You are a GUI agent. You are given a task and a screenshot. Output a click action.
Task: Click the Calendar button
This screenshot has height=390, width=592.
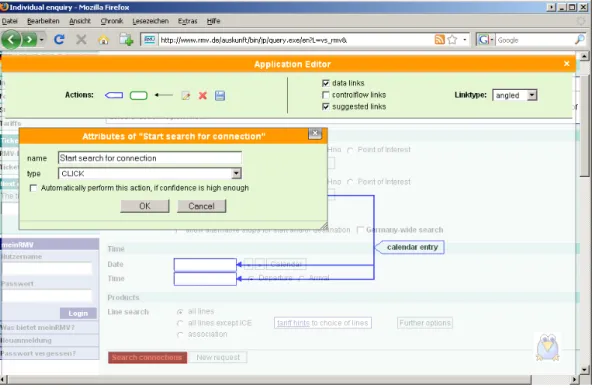coord(286,264)
